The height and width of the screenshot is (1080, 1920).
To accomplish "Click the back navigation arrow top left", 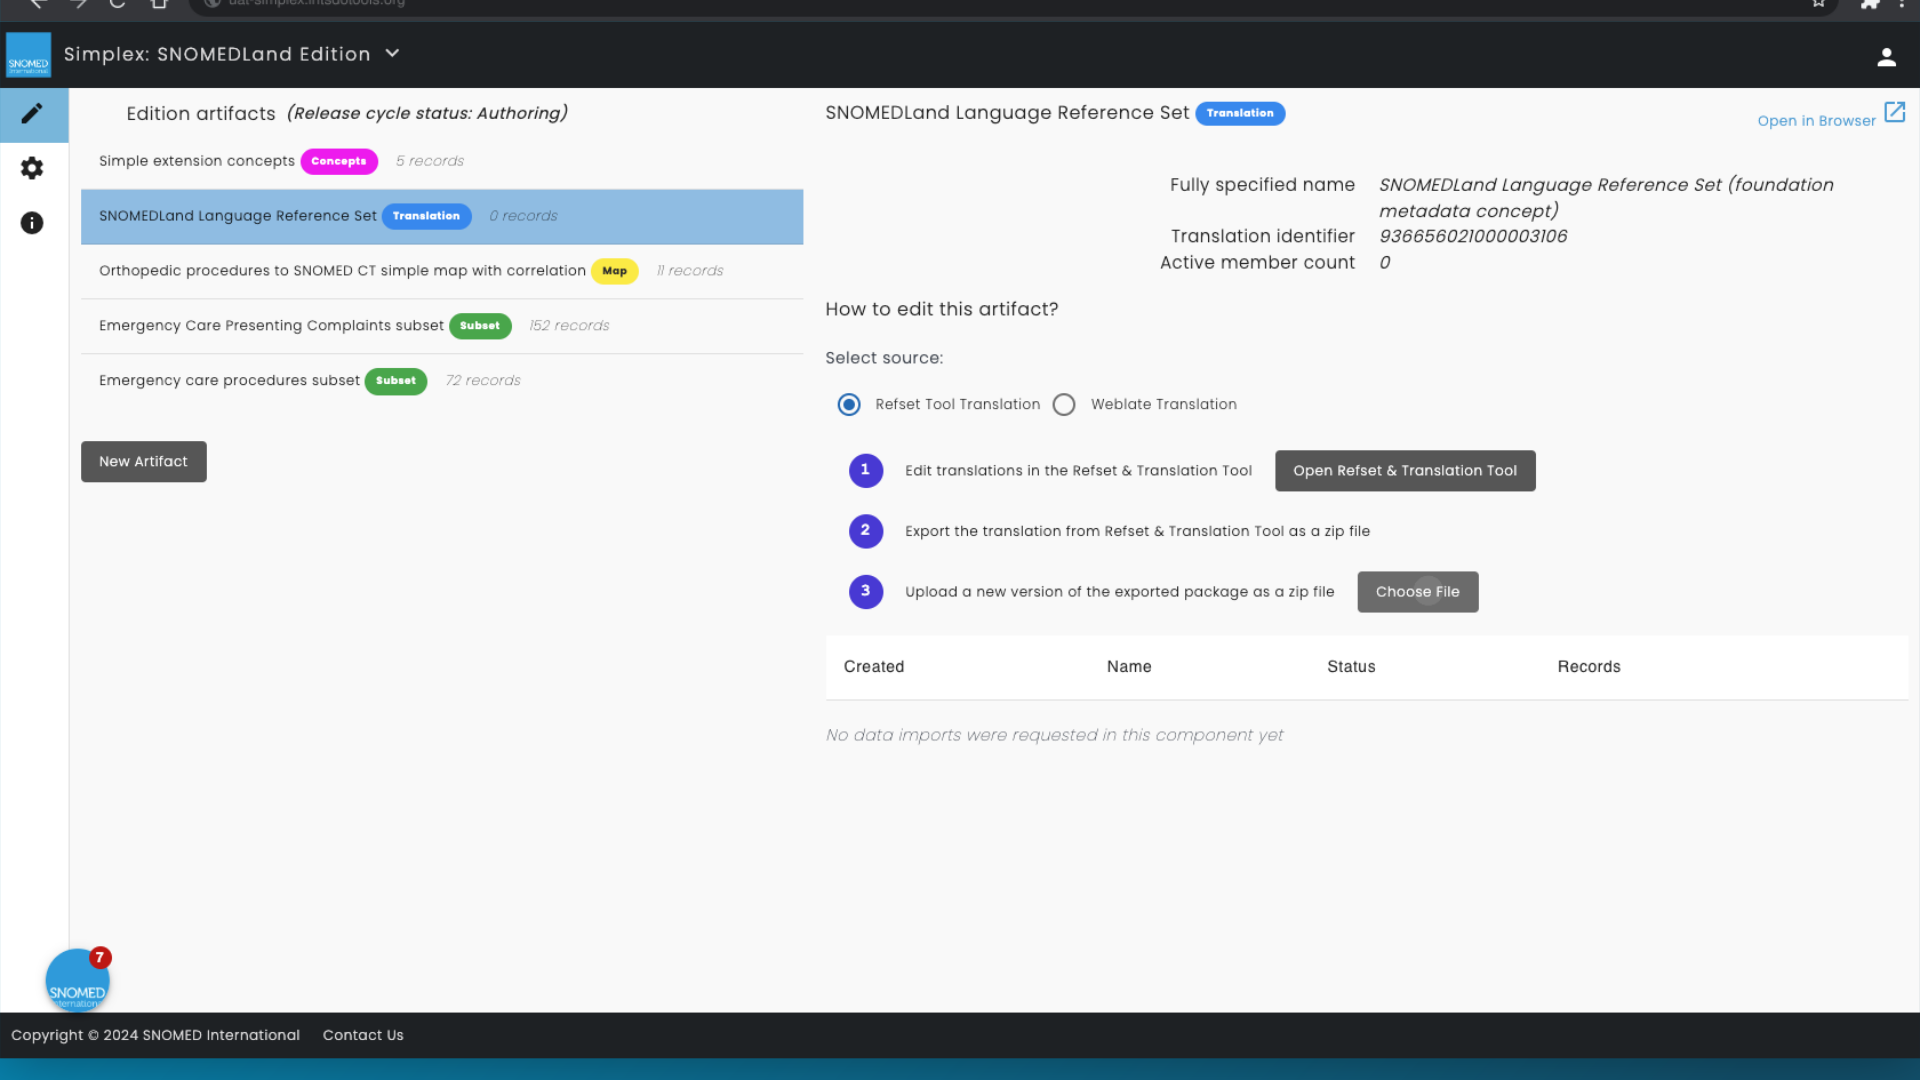I will (x=37, y=5).
